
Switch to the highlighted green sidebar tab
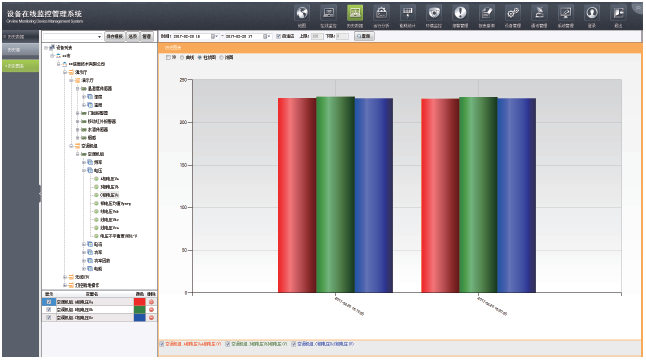pyautogui.click(x=21, y=66)
